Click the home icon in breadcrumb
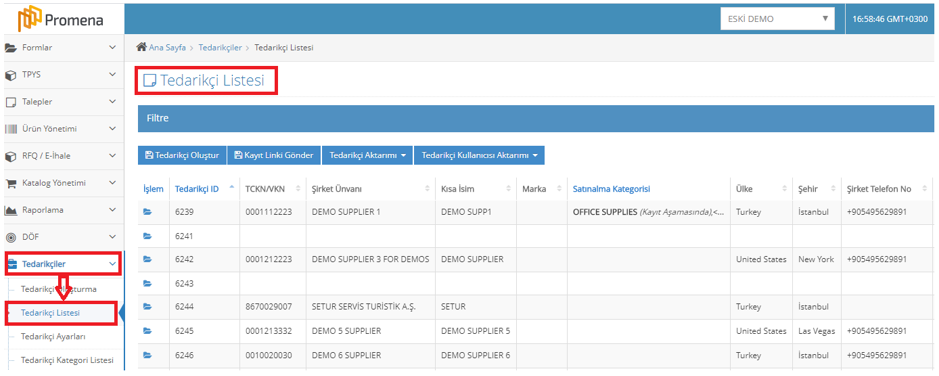 pyautogui.click(x=142, y=47)
